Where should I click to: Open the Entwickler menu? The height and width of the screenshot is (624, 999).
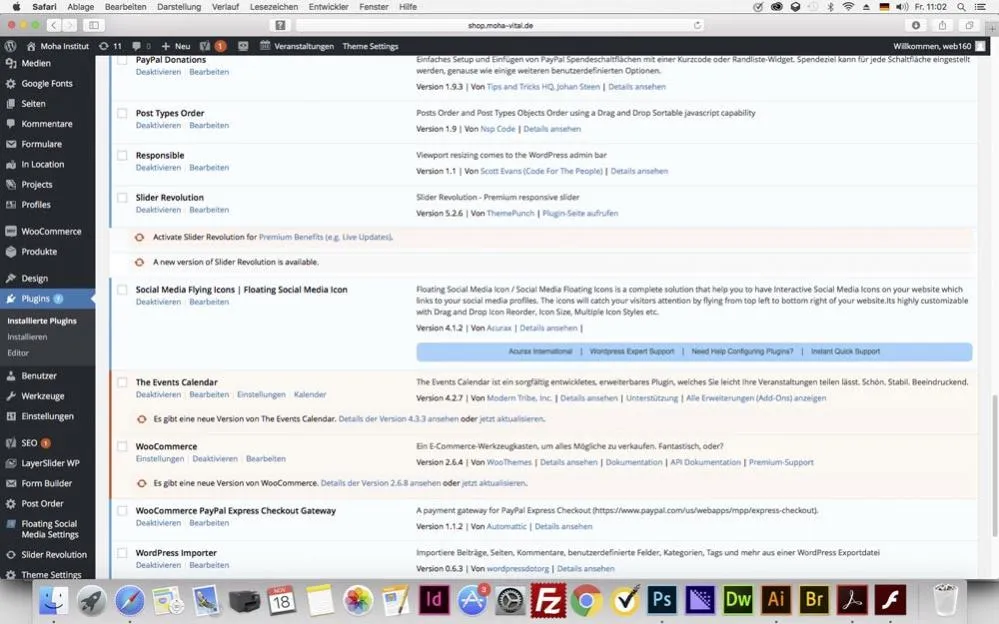(328, 6)
